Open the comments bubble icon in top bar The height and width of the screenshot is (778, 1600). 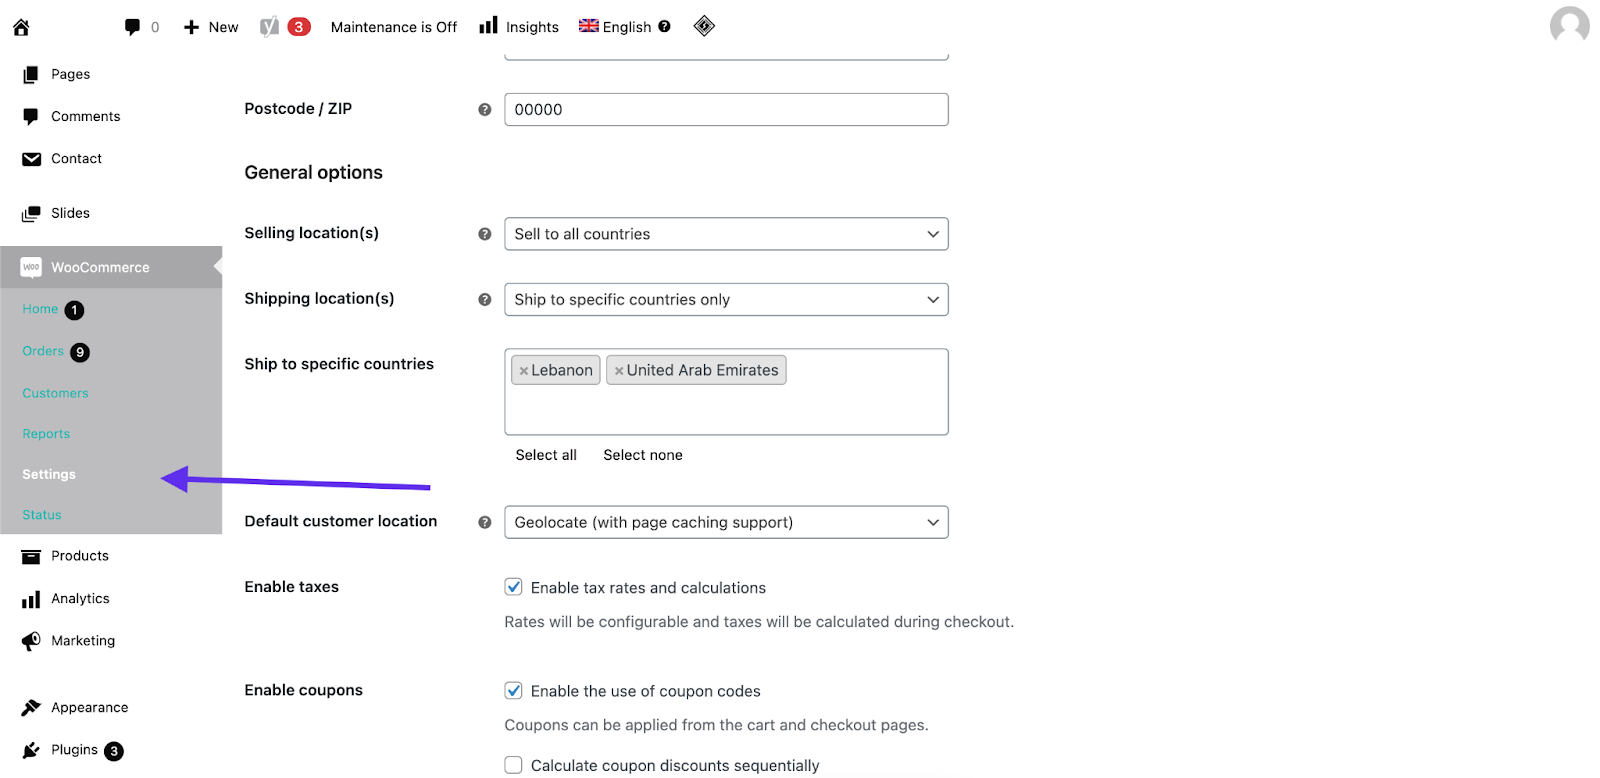pyautogui.click(x=132, y=27)
